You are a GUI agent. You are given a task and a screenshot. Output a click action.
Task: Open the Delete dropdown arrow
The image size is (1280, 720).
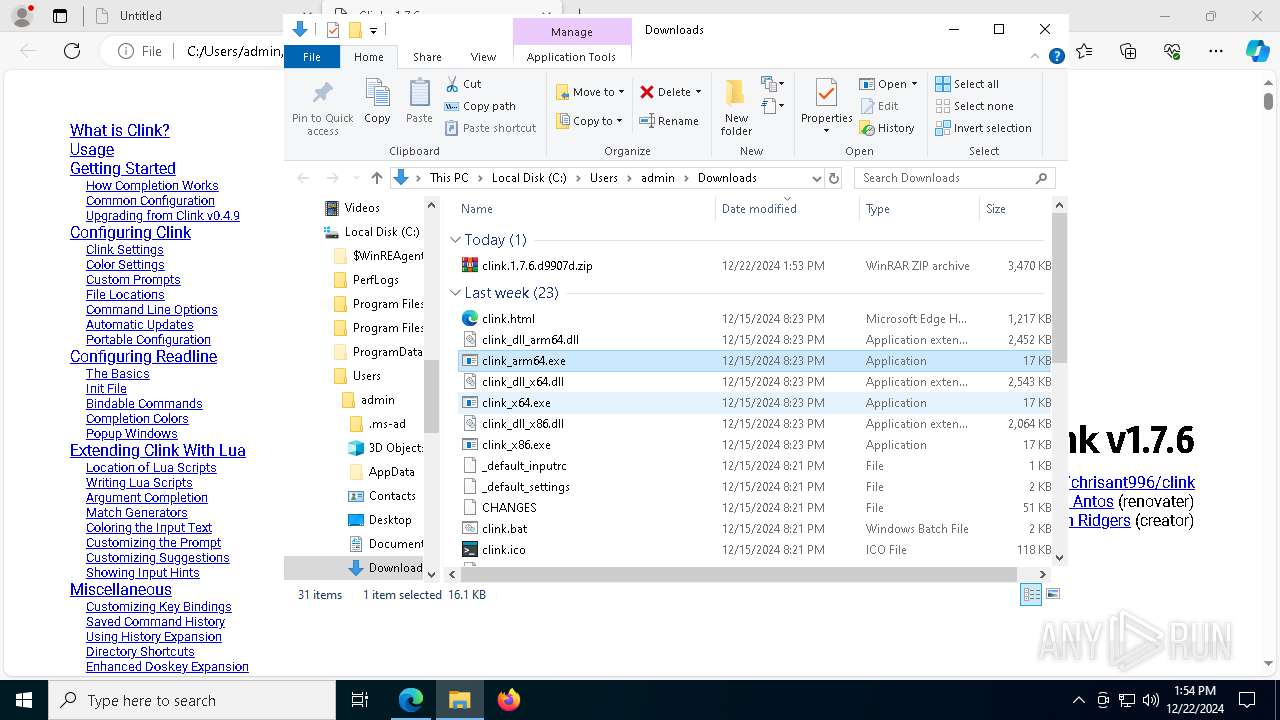coord(698,92)
